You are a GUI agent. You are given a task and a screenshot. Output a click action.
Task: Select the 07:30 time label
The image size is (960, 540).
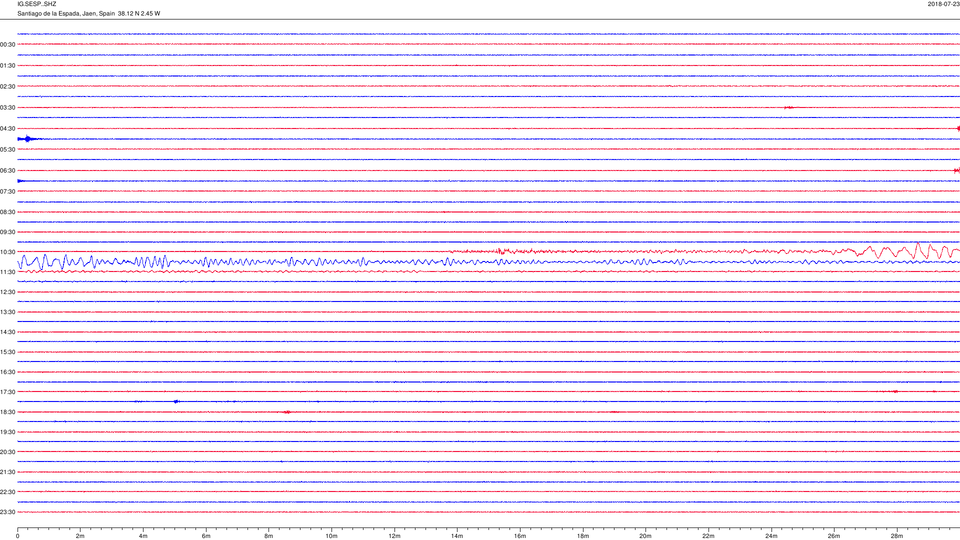[x=8, y=192]
